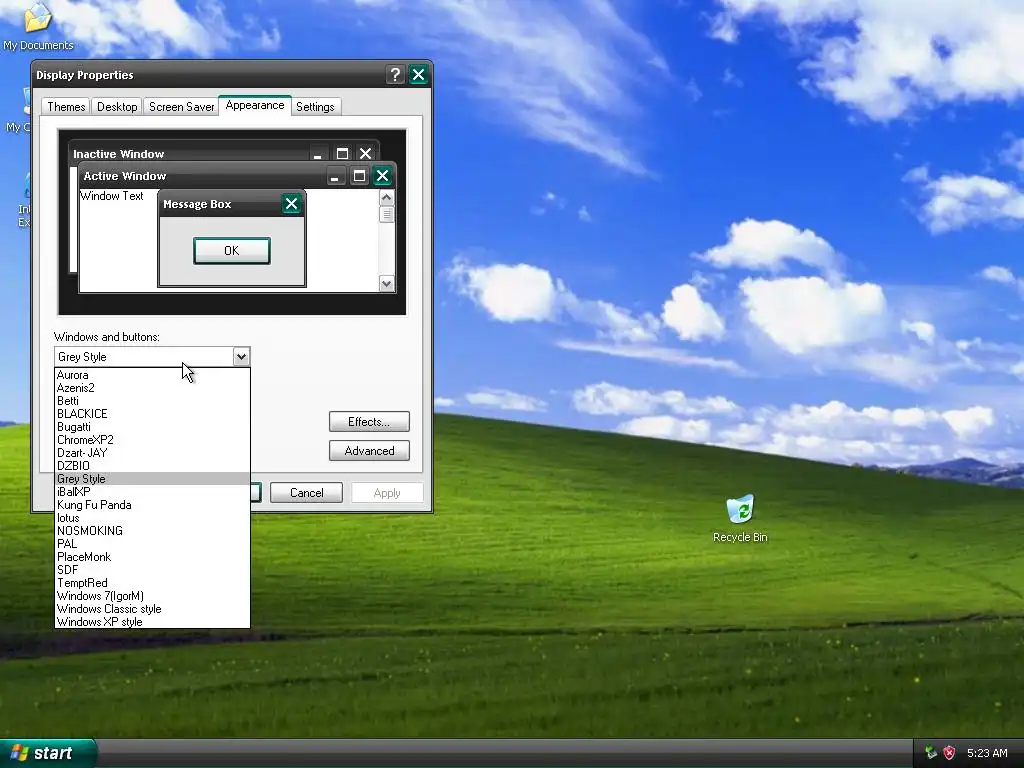Select the TemptRed style
The width and height of the screenshot is (1024, 768).
click(152, 583)
